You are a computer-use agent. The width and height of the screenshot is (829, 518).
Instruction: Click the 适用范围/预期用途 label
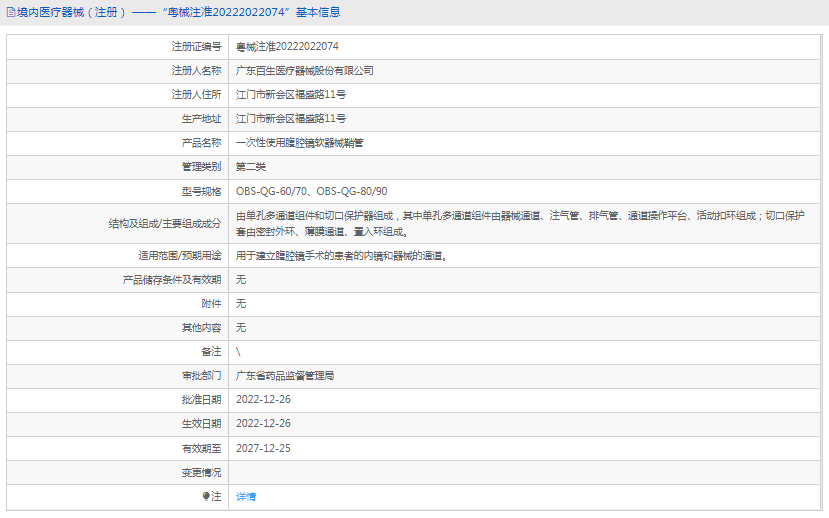(x=180, y=256)
